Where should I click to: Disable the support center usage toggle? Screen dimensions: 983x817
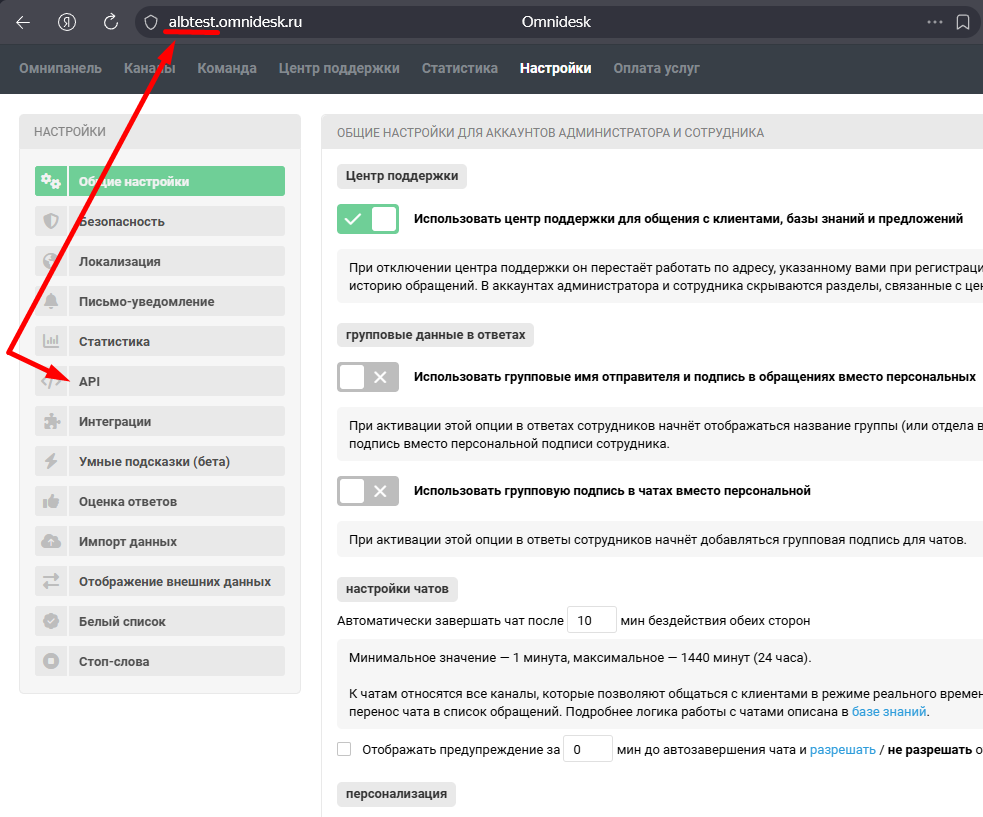pos(368,219)
